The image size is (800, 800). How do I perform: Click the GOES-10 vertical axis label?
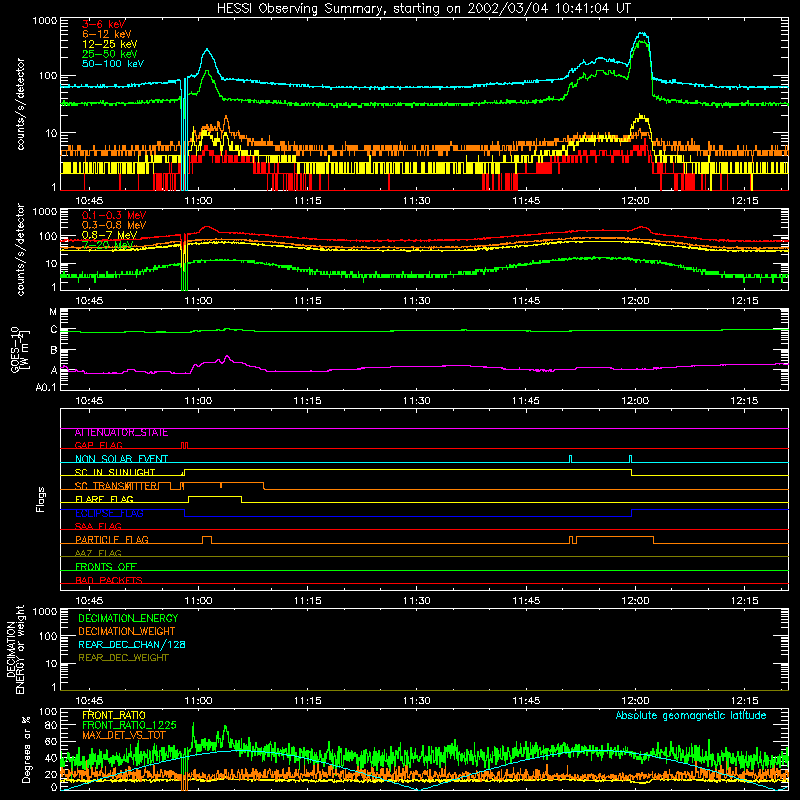[20, 349]
